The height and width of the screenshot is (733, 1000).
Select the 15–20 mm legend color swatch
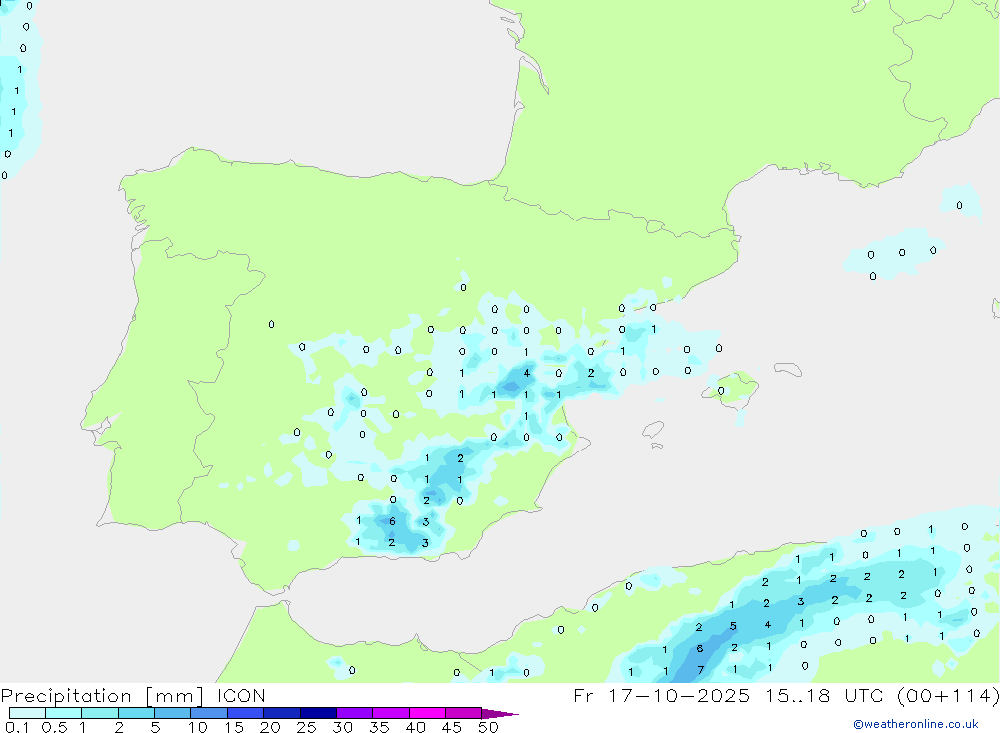coord(245,713)
